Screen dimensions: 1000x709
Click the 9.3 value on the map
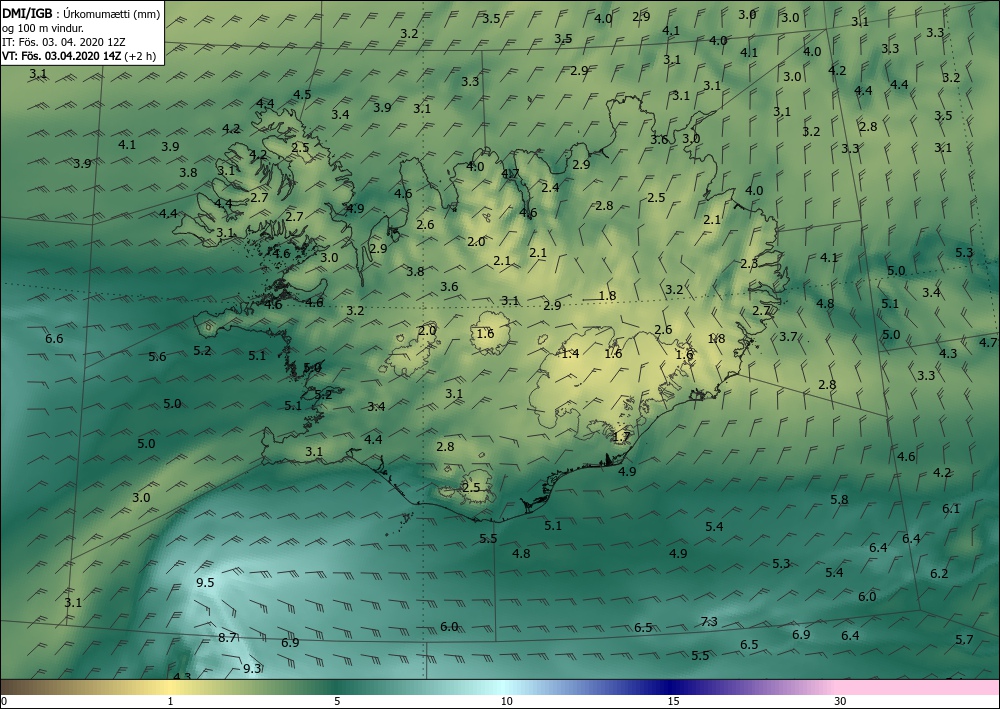253,668
